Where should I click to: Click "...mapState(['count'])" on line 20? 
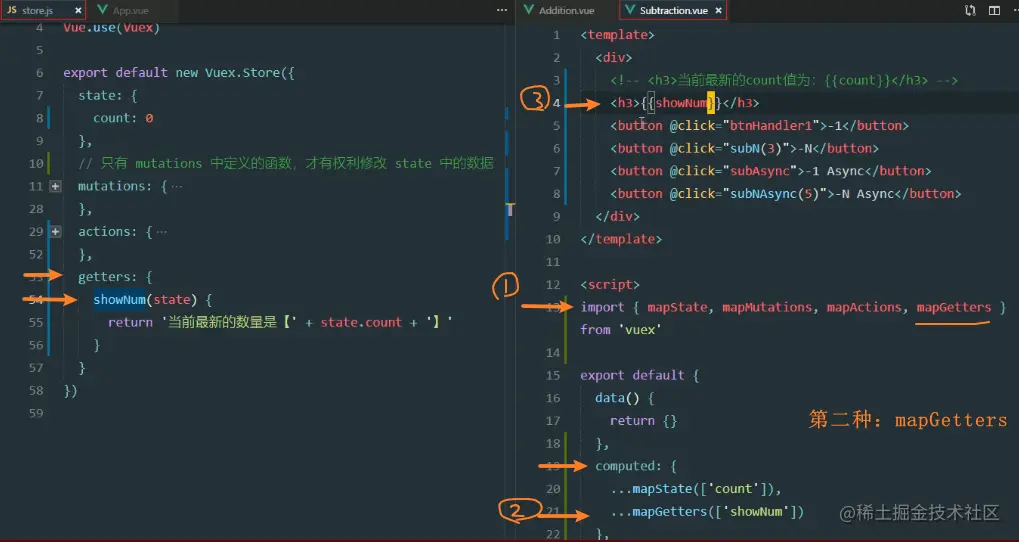[x=695, y=489]
